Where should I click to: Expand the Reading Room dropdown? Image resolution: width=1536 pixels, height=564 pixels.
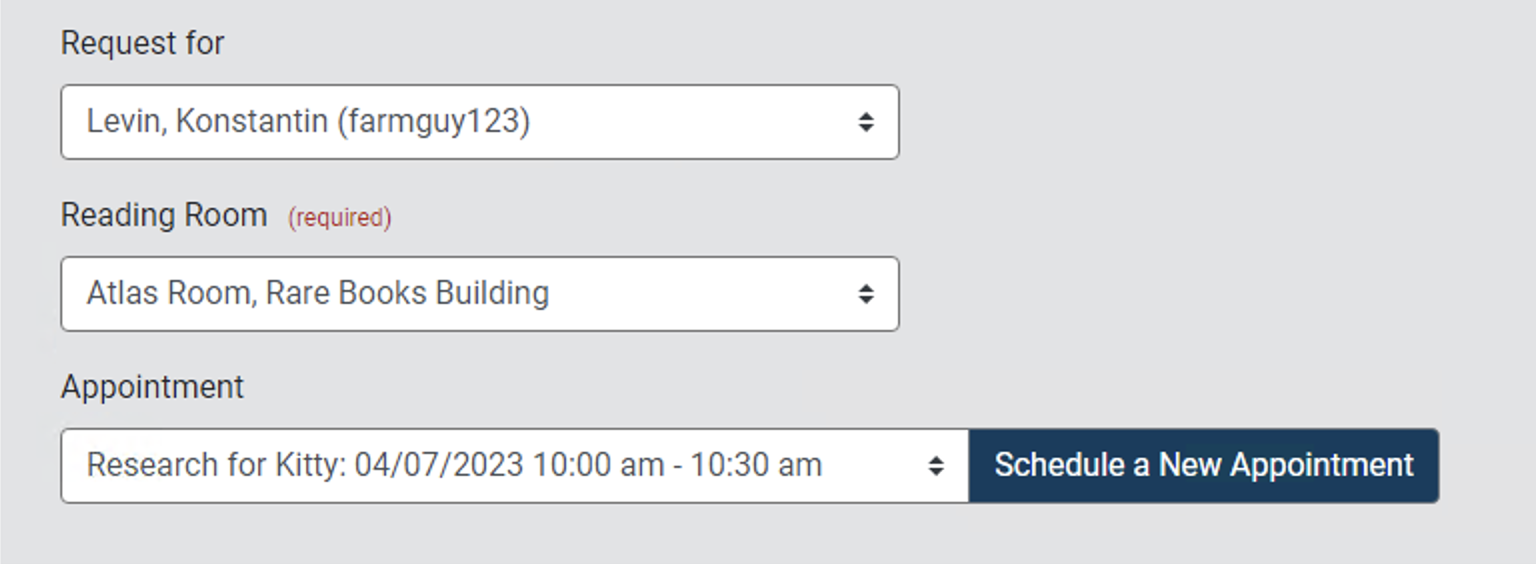point(479,294)
